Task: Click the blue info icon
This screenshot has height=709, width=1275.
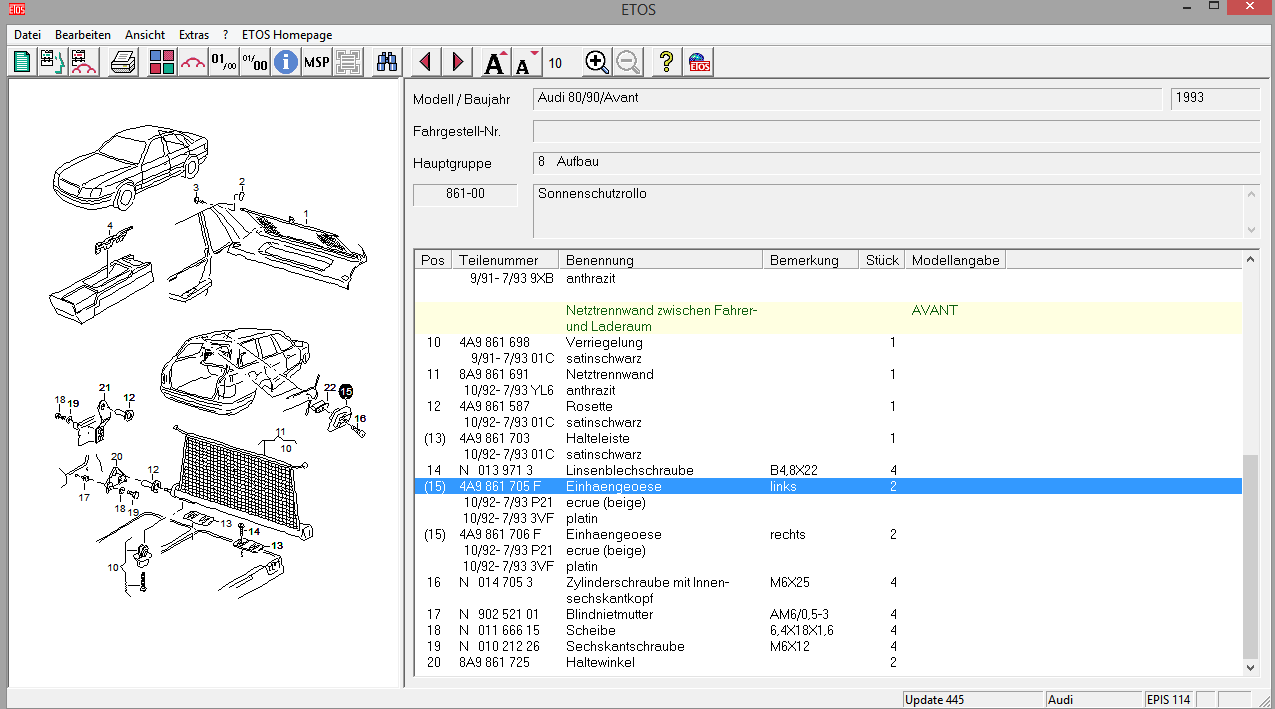Action: pos(286,62)
